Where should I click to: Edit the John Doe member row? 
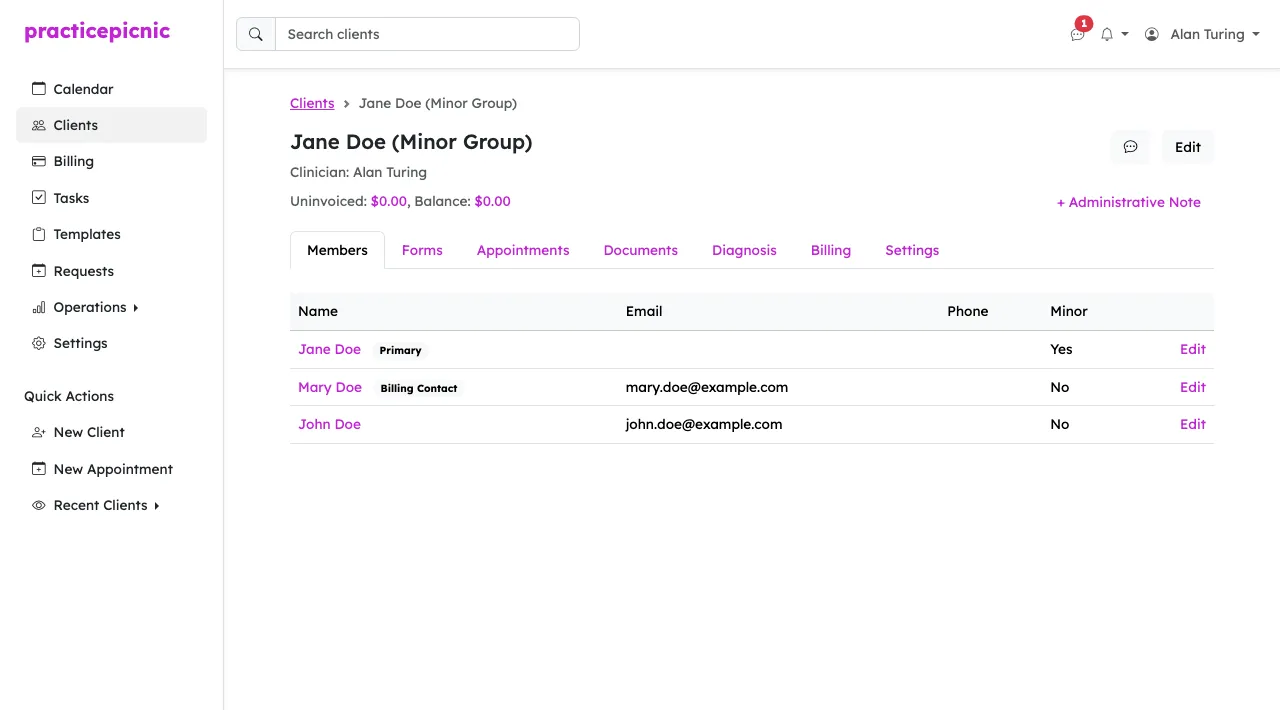tap(1193, 424)
